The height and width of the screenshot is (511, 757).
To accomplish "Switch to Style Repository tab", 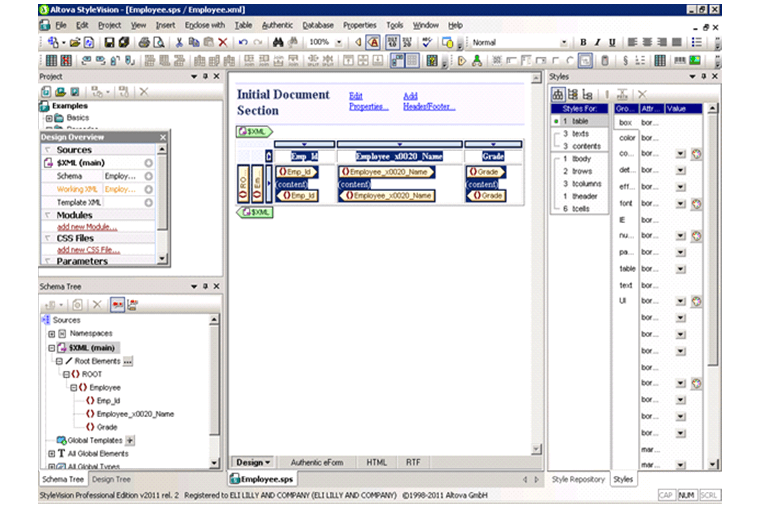I will click(x=578, y=479).
